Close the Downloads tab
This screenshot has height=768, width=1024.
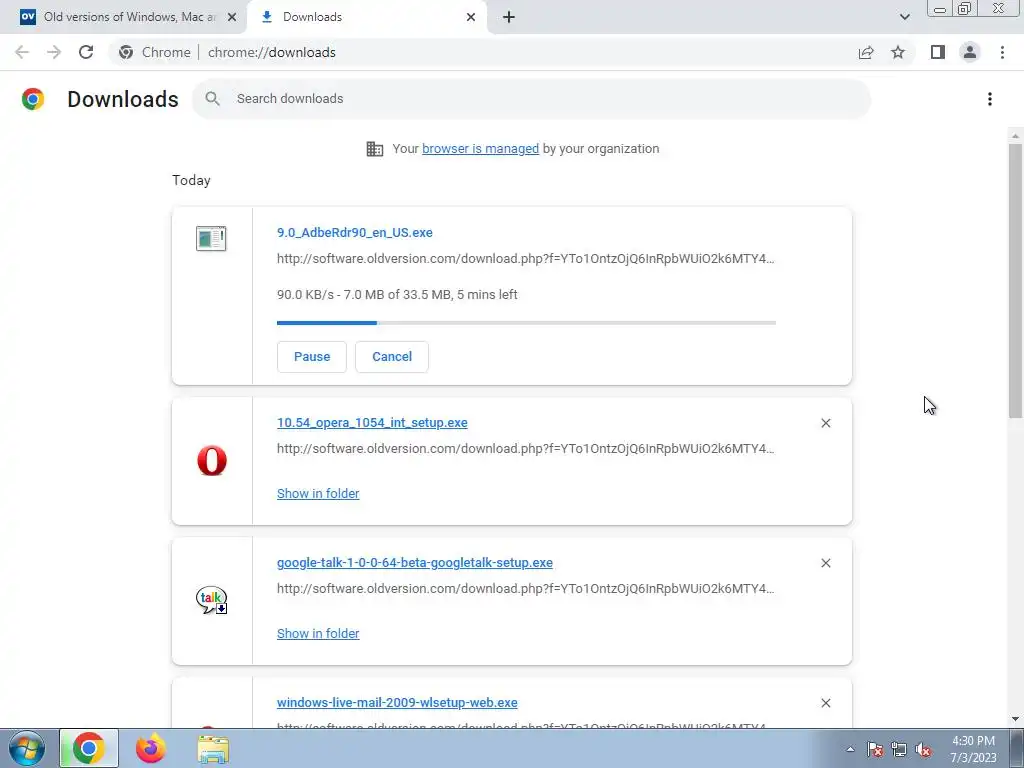471,17
